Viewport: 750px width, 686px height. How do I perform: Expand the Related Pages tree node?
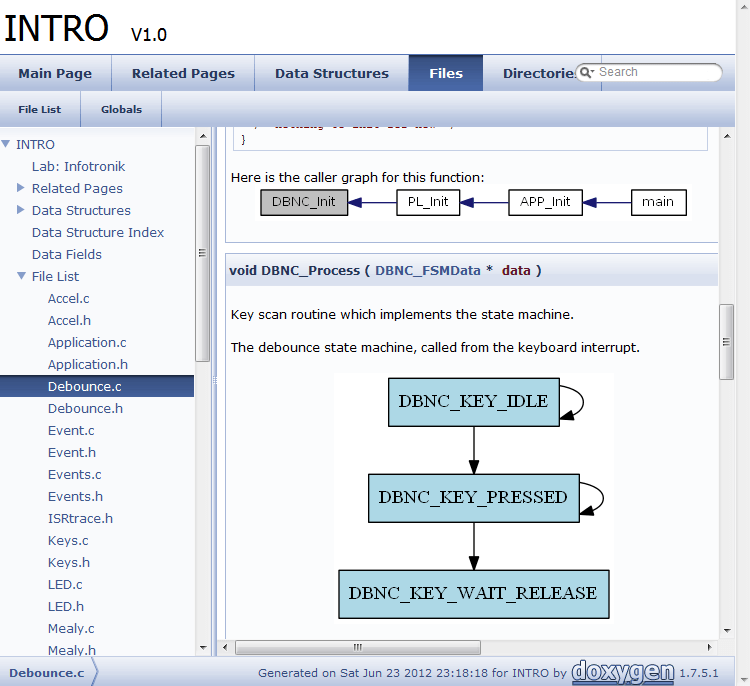click(21, 188)
